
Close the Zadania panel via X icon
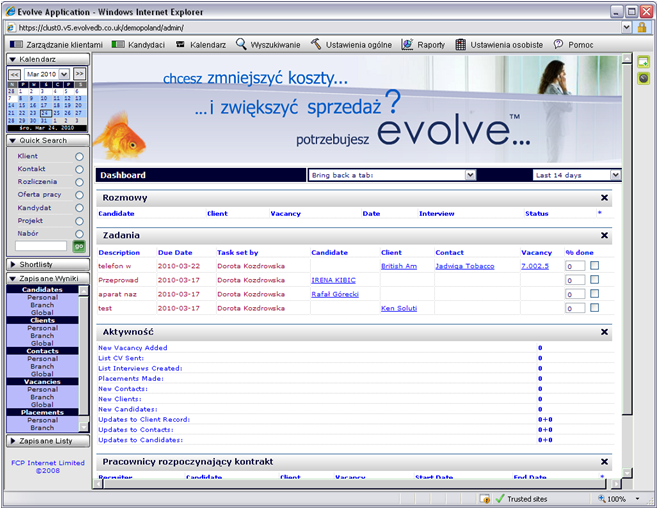604,236
